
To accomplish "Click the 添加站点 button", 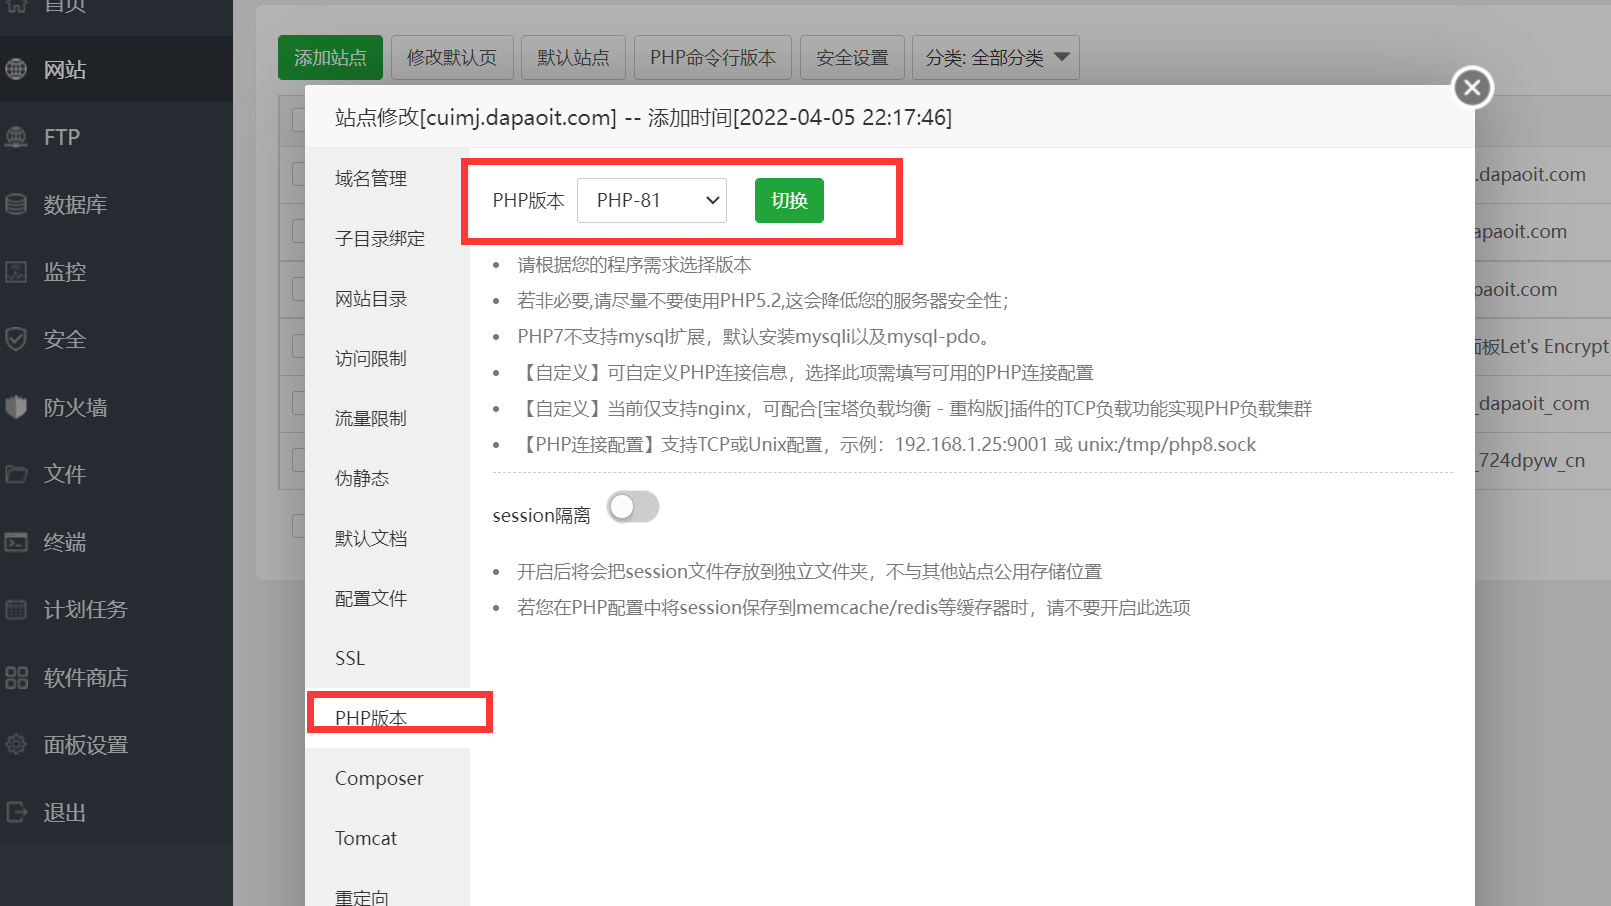I will 330,58.
